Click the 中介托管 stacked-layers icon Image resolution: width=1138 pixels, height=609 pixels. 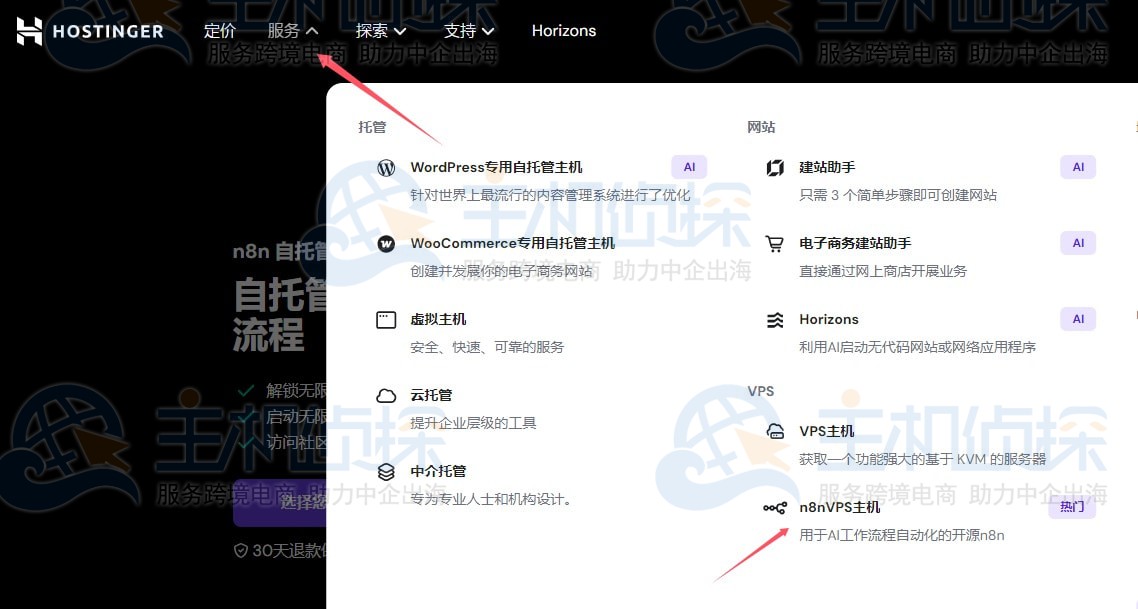386,471
